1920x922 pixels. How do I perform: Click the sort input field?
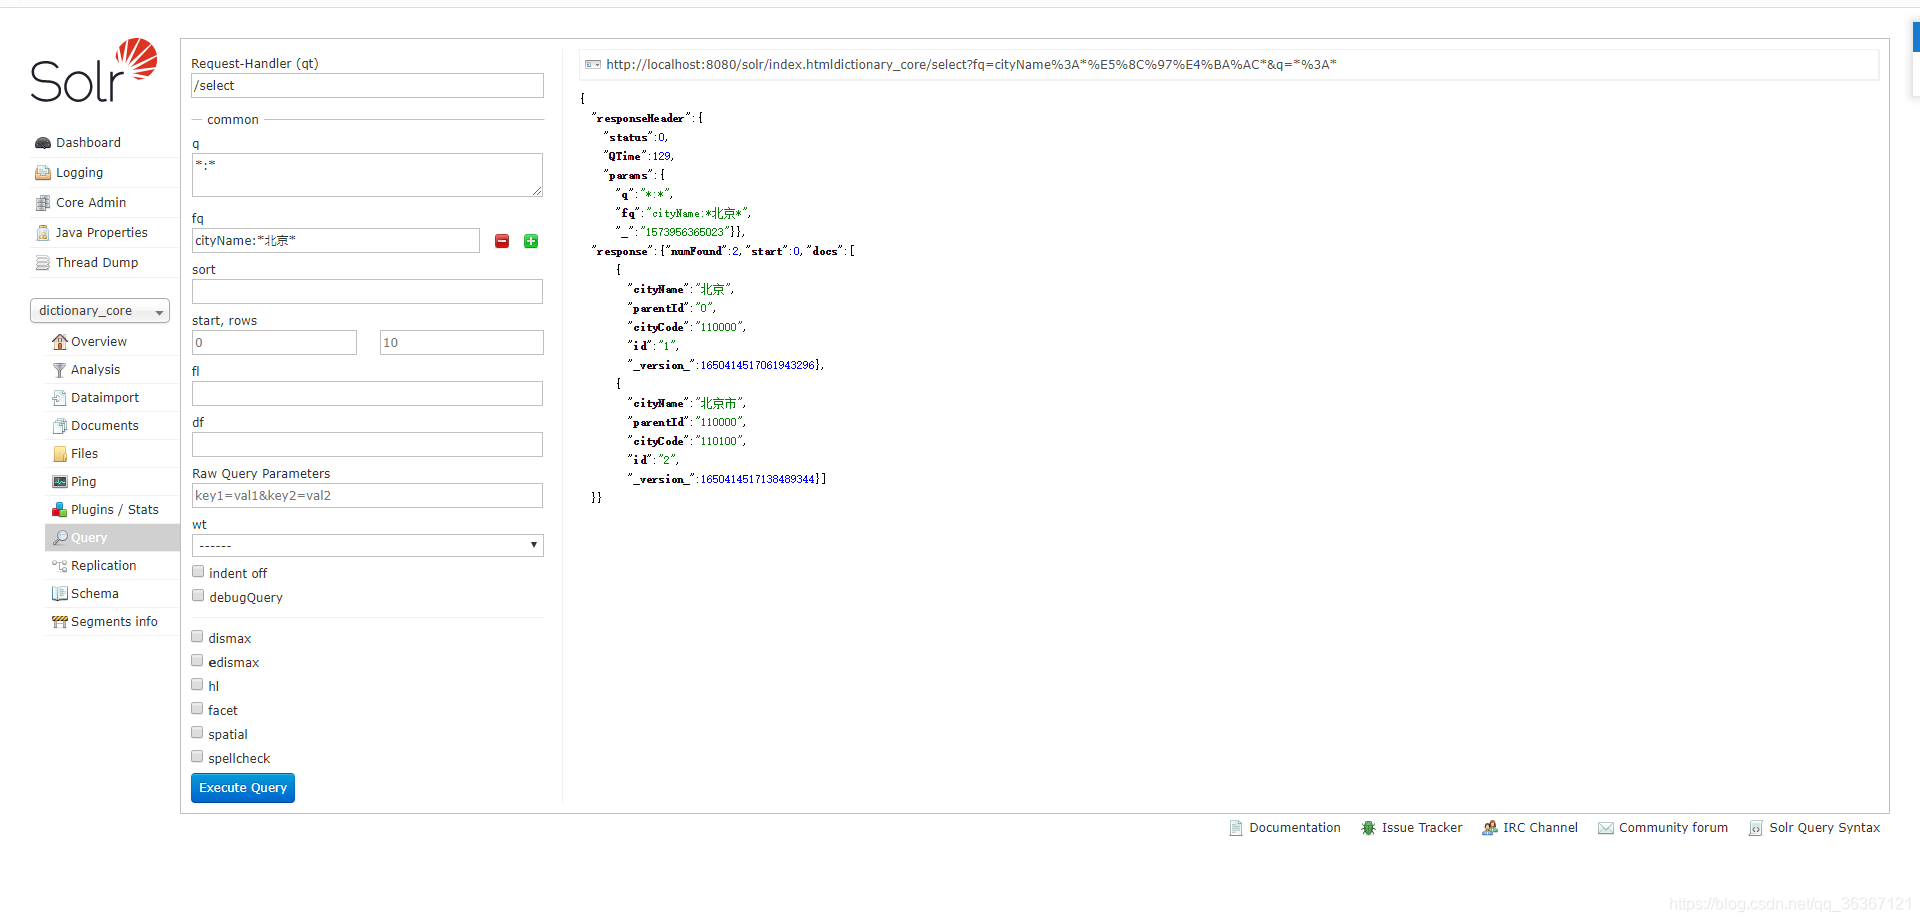367,292
